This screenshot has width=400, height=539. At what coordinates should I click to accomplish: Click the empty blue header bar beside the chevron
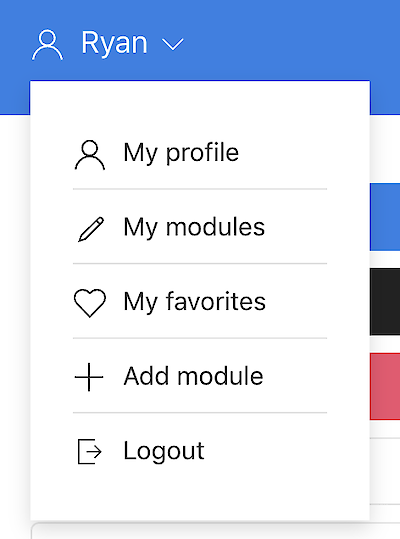coord(292,41)
